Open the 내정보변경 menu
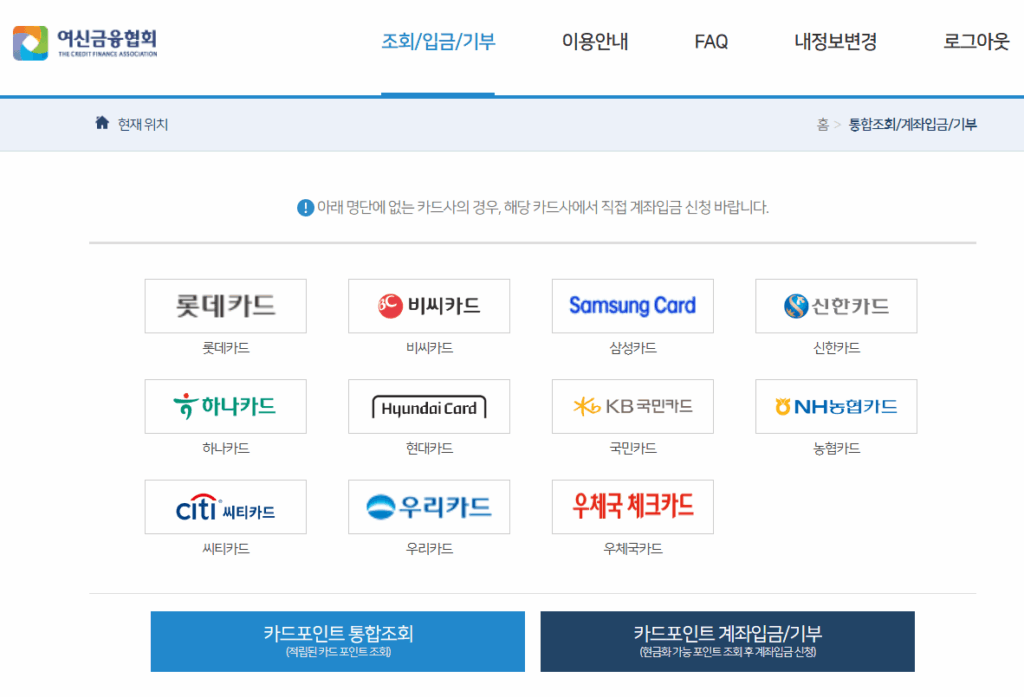The height and width of the screenshot is (697, 1024). [835, 42]
